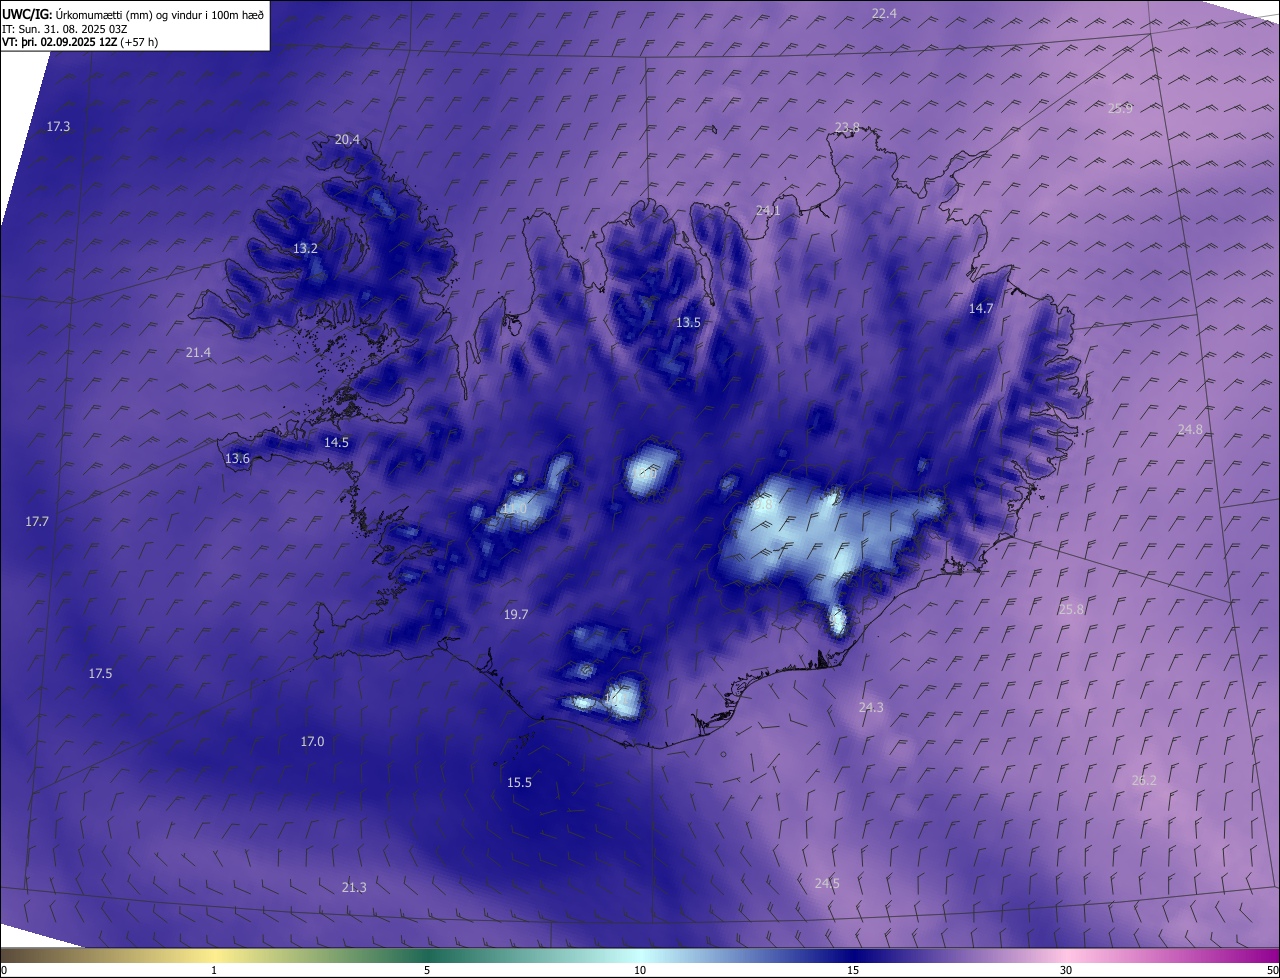This screenshot has height=978, width=1280.
Task: Click the color scale tick labeled 30
Action: point(1066,970)
